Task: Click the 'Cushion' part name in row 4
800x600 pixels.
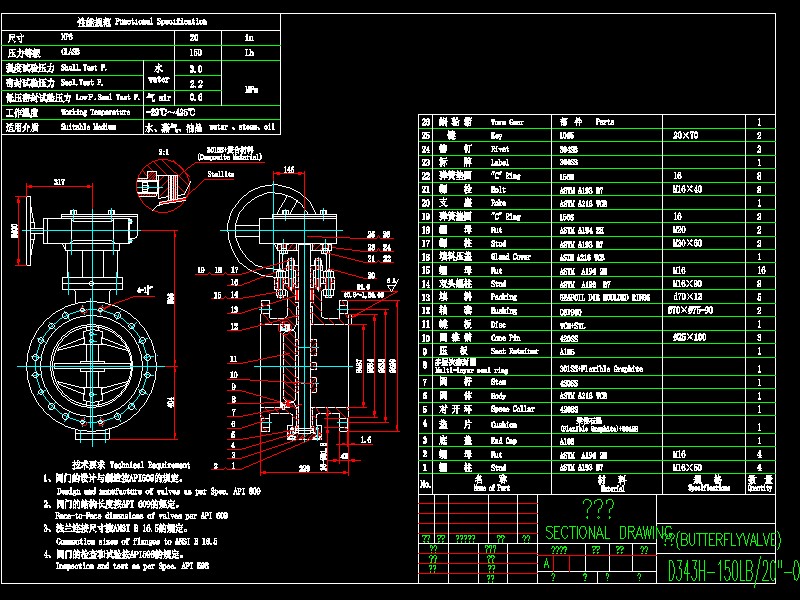Action: point(504,424)
